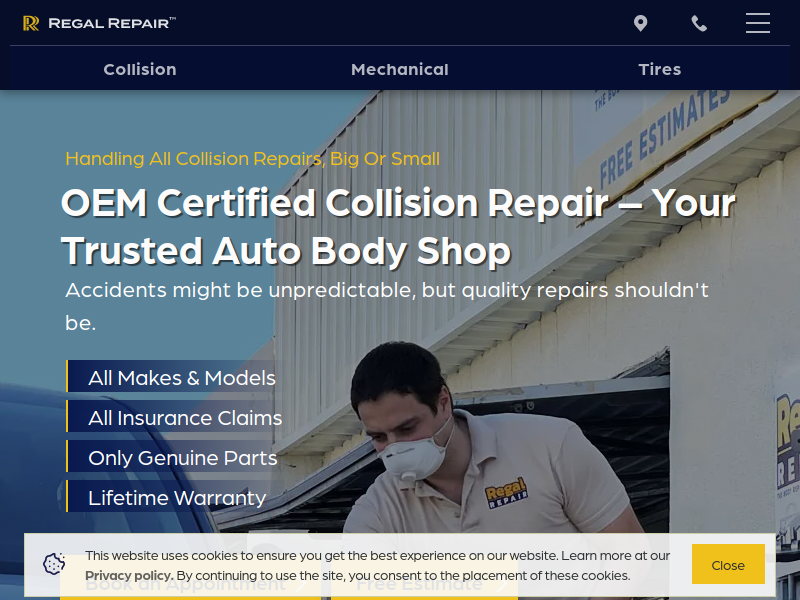Click the Regal Repair logo icon
The height and width of the screenshot is (600, 800).
pyautogui.click(x=31, y=23)
